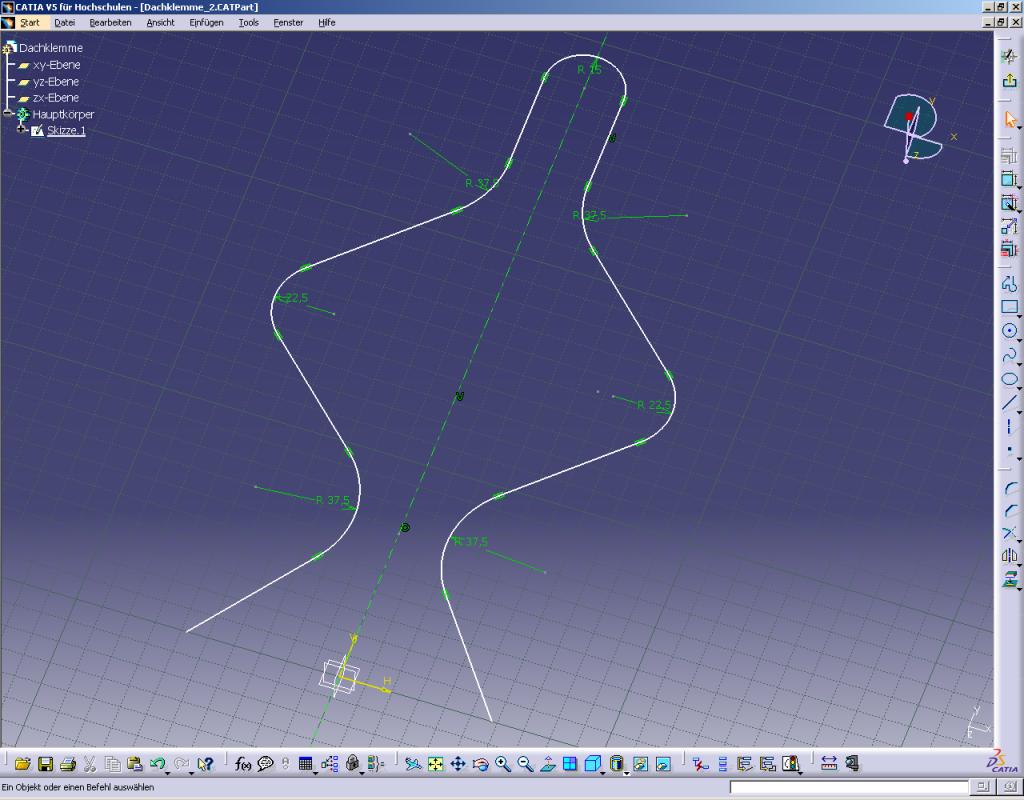Image resolution: width=1024 pixels, height=800 pixels.
Task: Click the Zoom Out magnifier icon
Action: tap(525, 763)
